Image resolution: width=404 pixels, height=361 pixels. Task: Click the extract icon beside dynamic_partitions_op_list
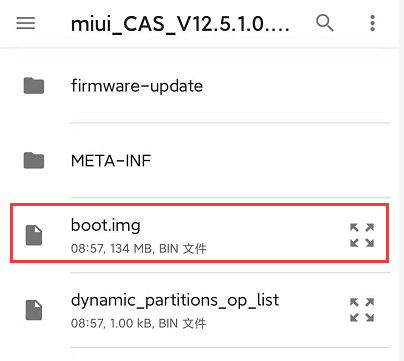(362, 310)
